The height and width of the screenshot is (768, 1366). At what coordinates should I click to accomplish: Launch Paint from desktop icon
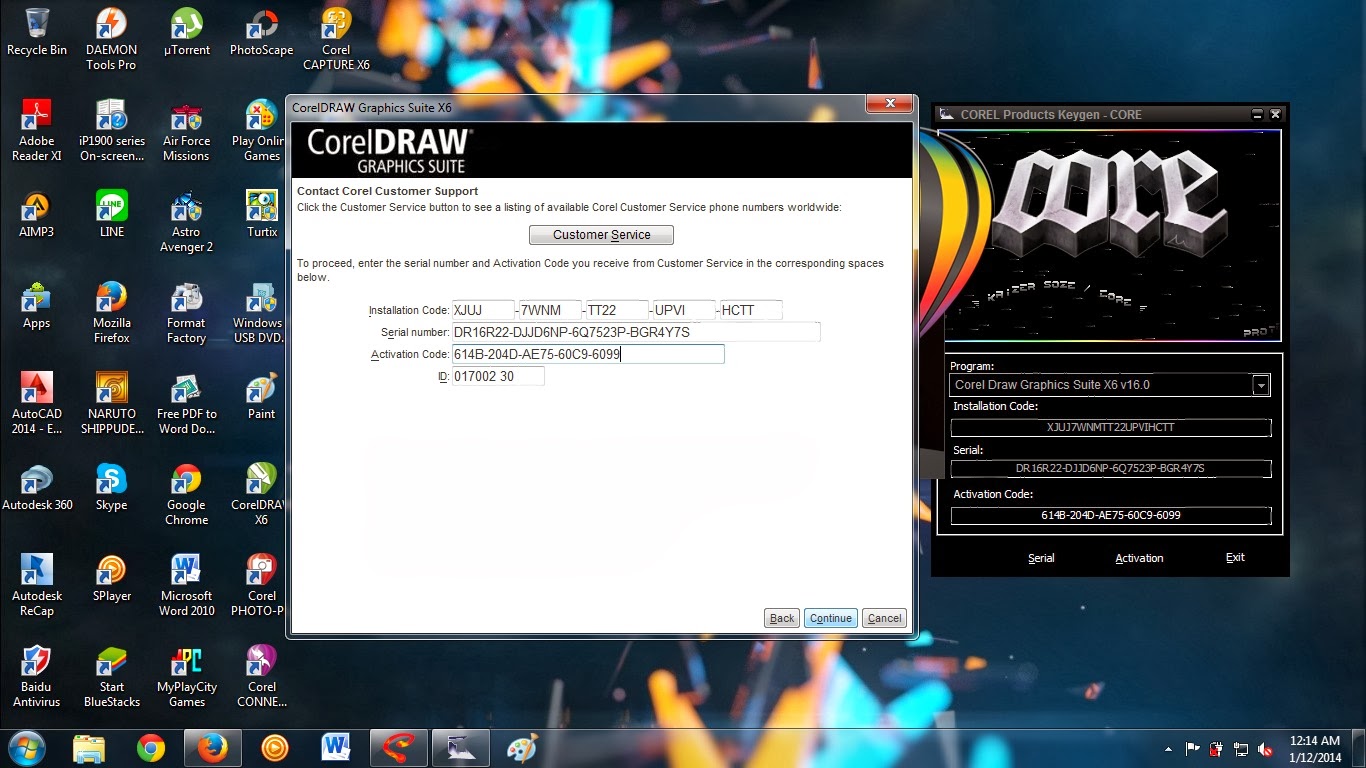click(262, 396)
